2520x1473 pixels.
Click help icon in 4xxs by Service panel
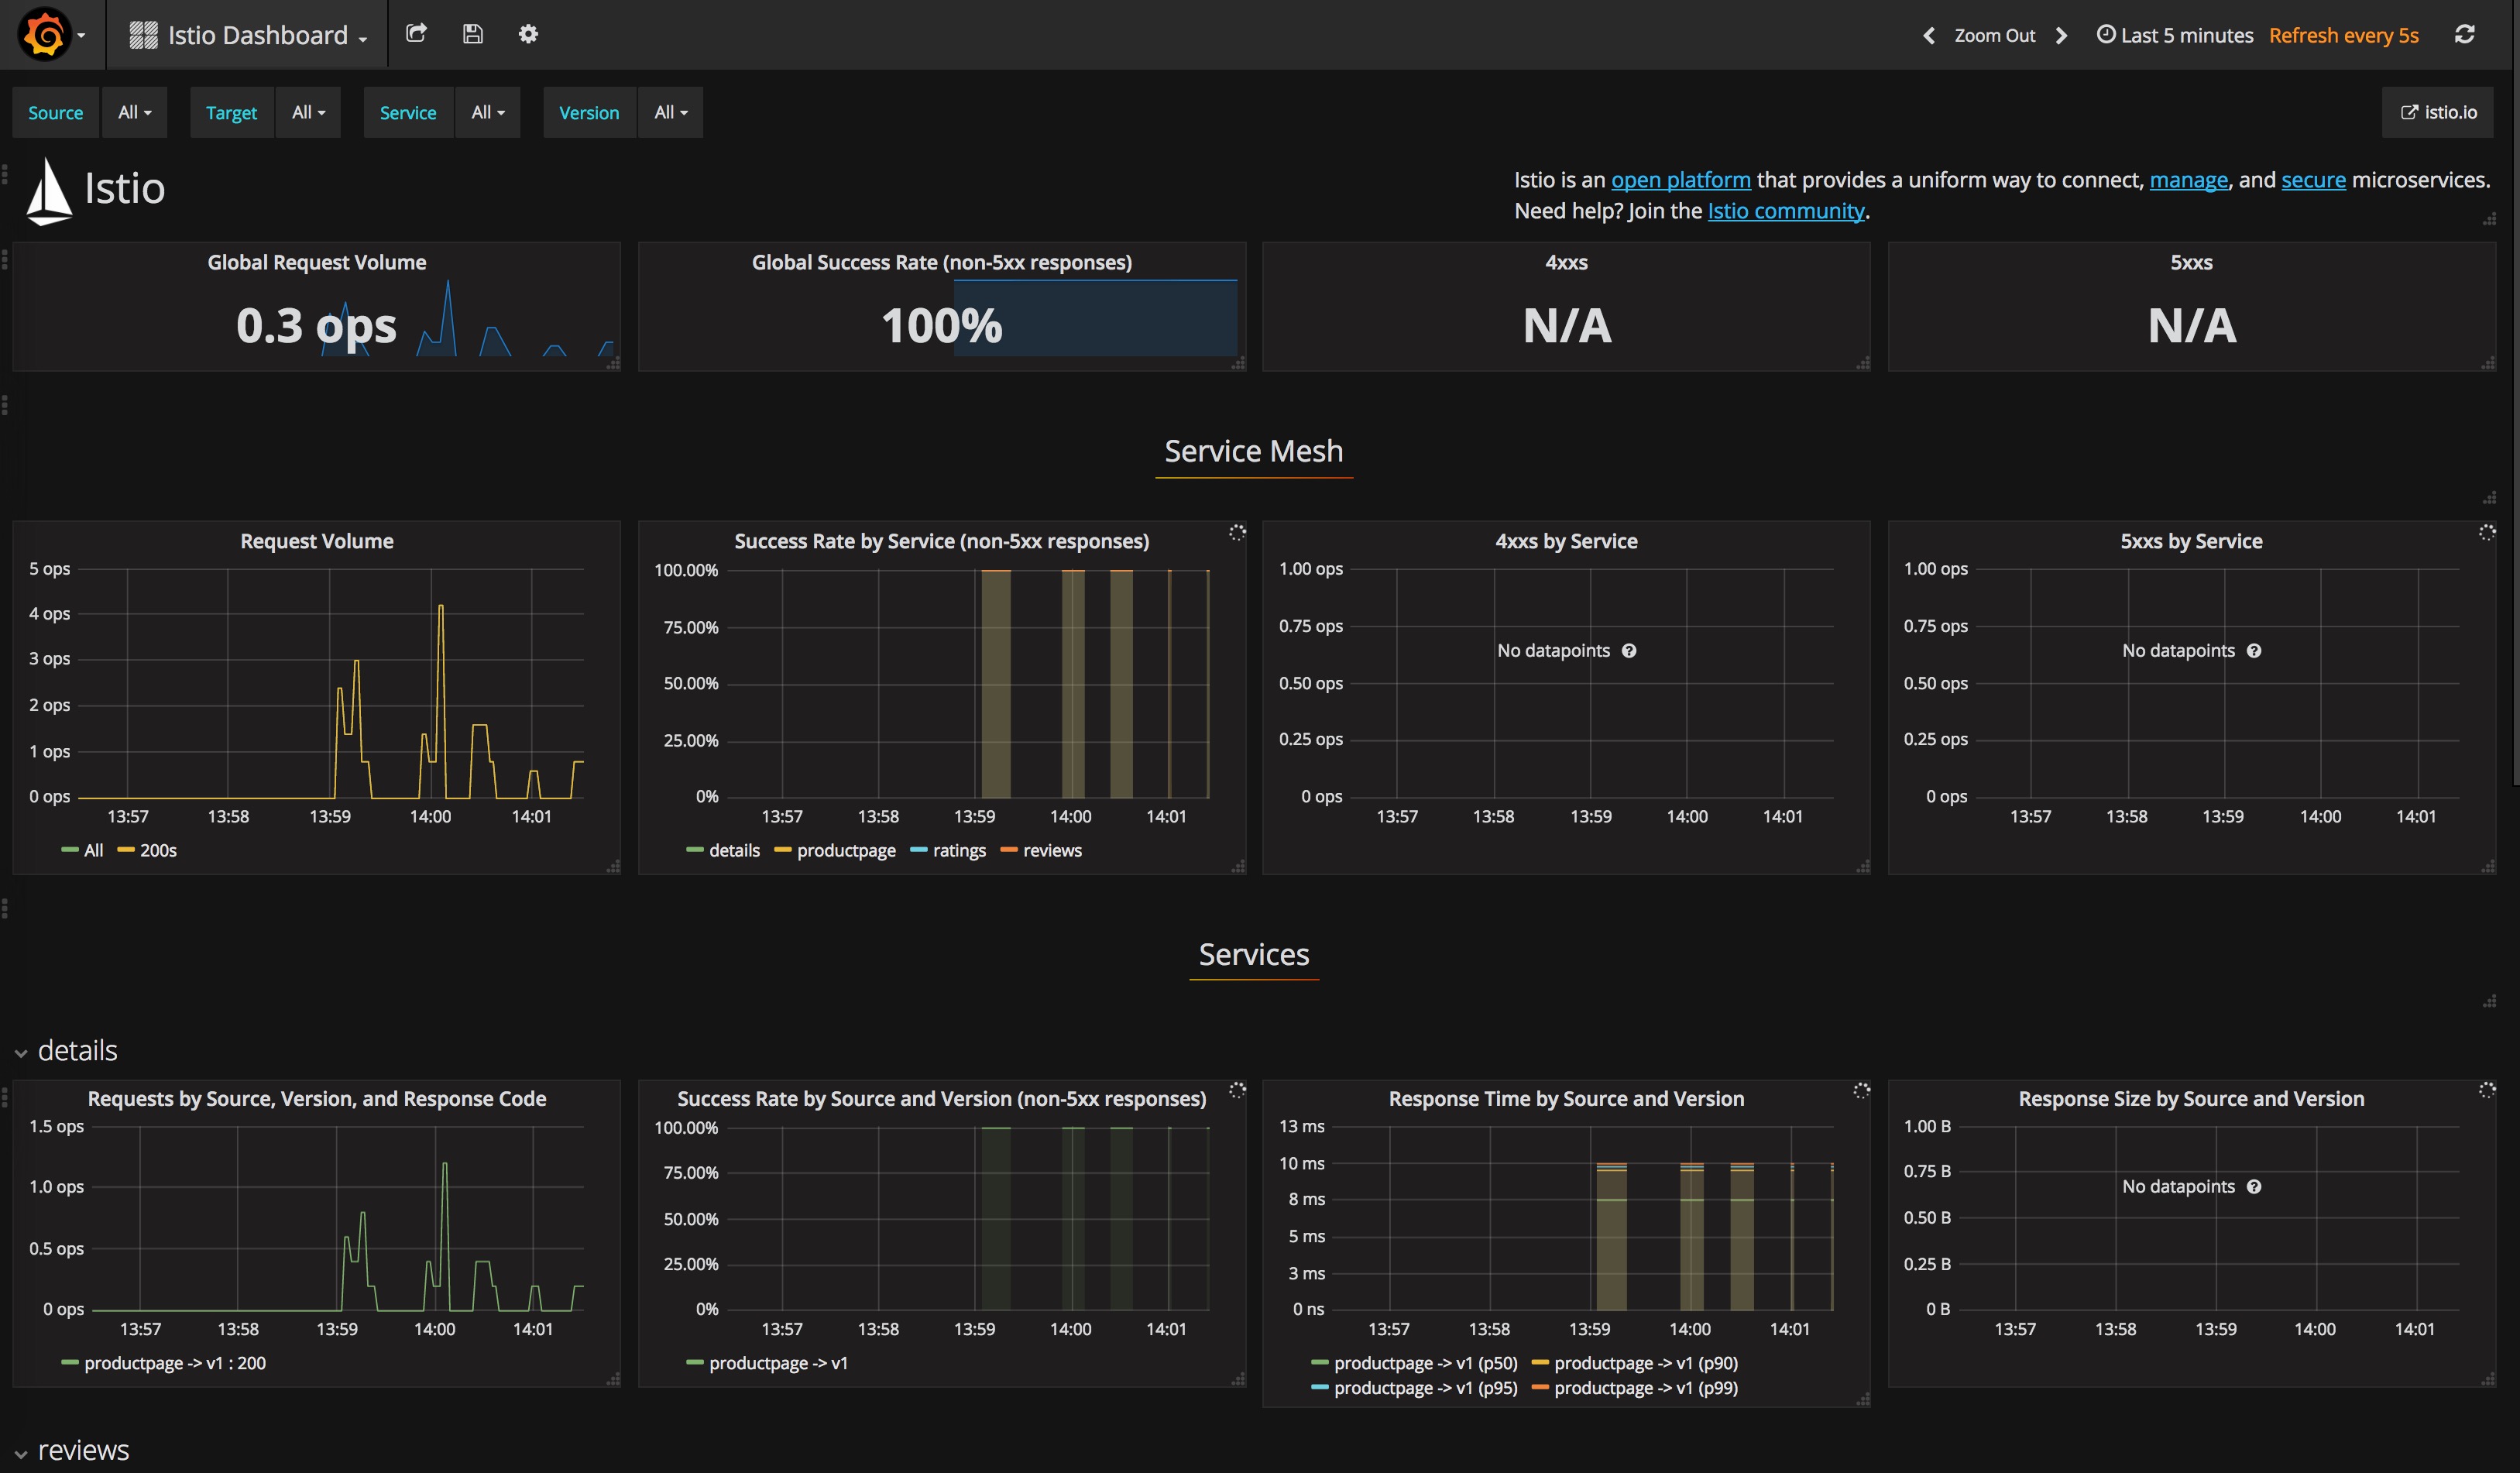point(1629,651)
